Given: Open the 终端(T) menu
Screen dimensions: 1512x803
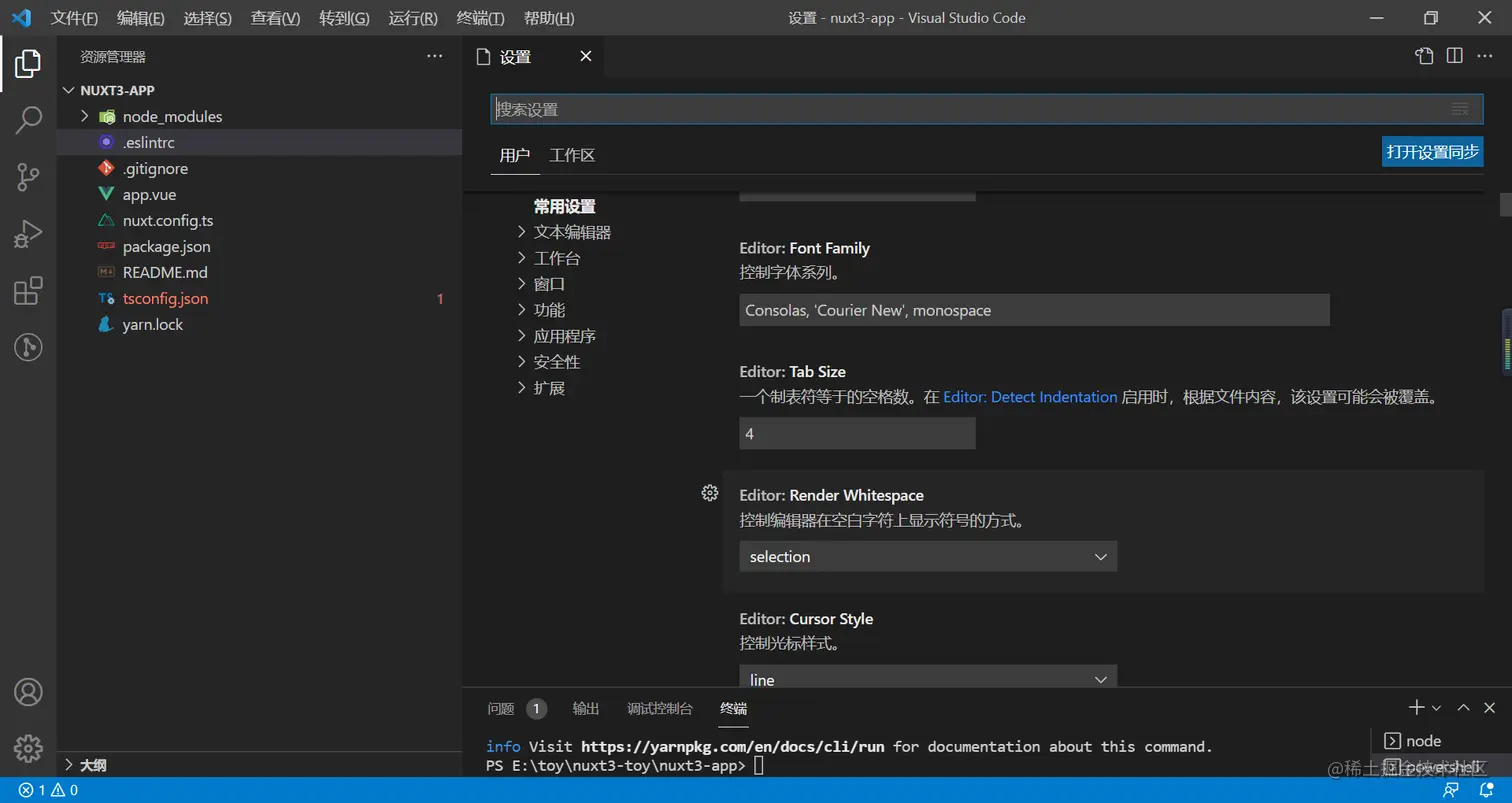Looking at the screenshot, I should tap(480, 18).
